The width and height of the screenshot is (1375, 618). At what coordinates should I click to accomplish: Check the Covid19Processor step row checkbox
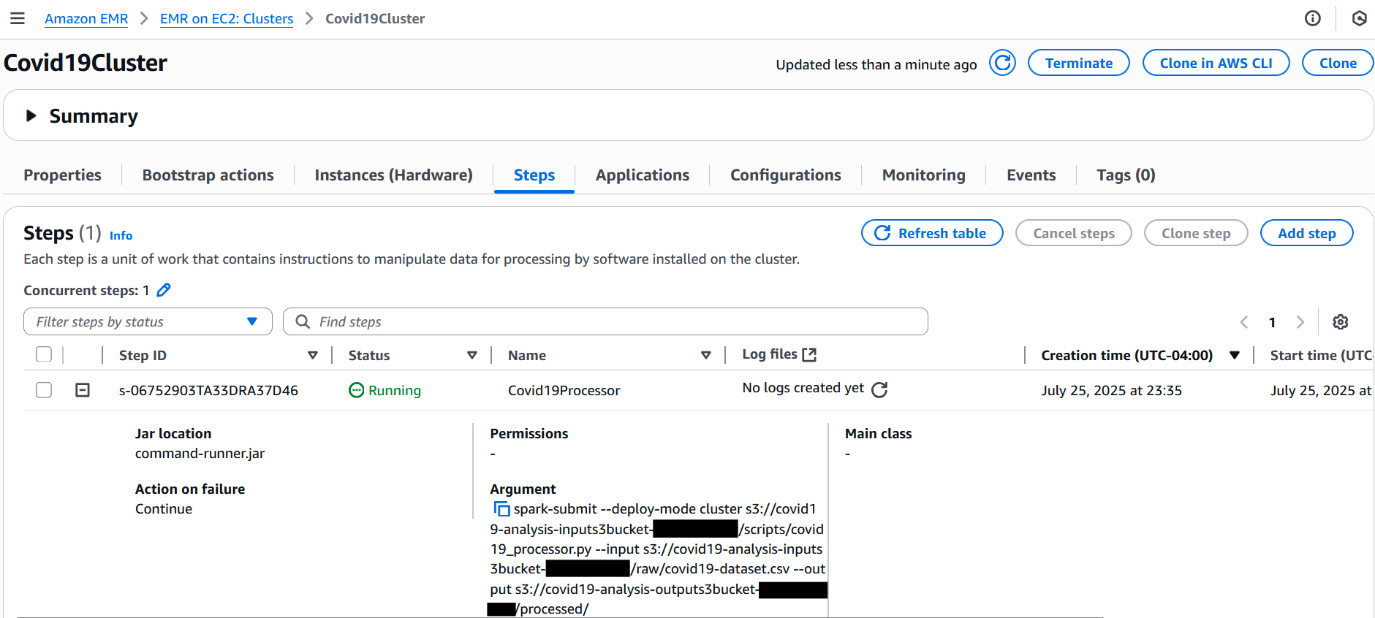[x=44, y=390]
